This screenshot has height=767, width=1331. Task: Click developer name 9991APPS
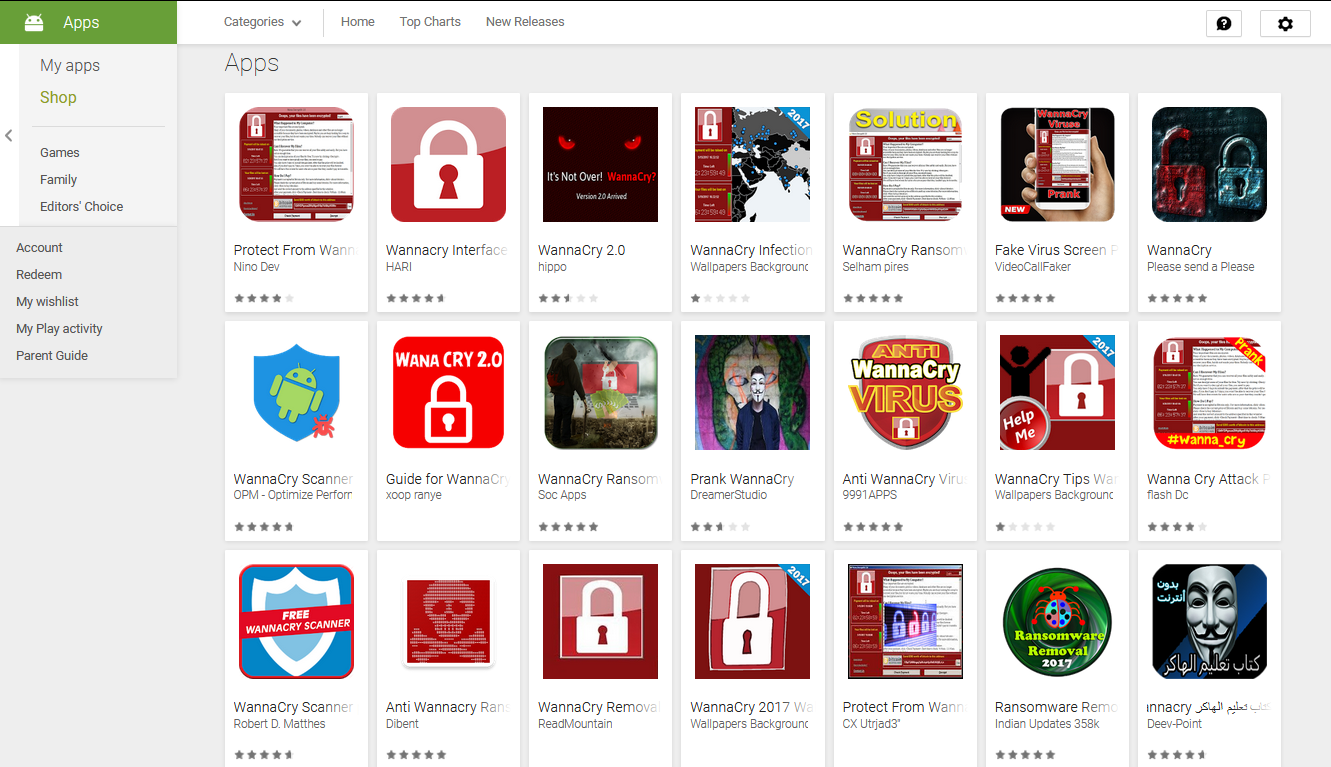870,495
